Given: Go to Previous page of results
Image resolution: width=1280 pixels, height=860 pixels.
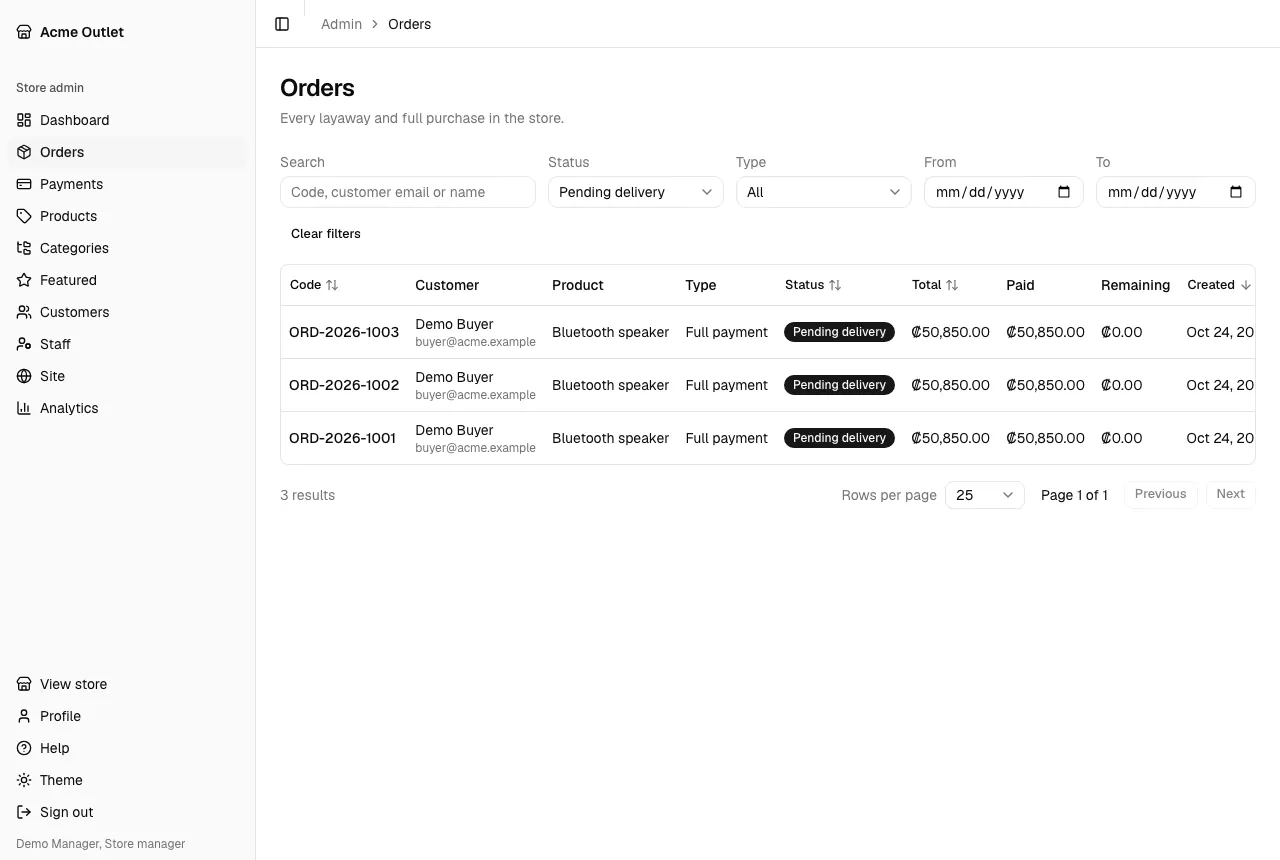Looking at the screenshot, I should click(1161, 494).
